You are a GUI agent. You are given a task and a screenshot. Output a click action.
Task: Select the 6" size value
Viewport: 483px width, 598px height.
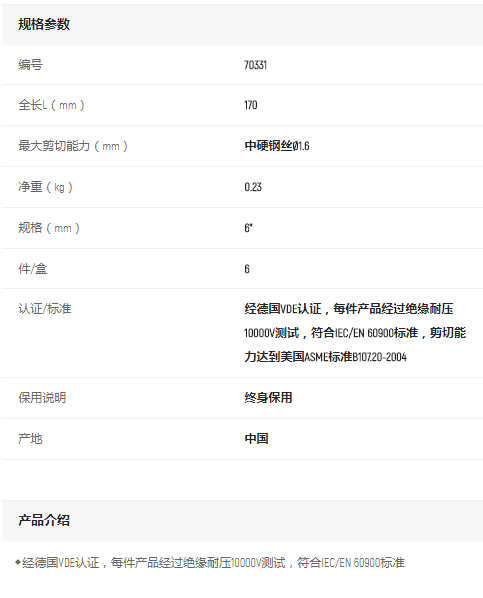point(248,228)
